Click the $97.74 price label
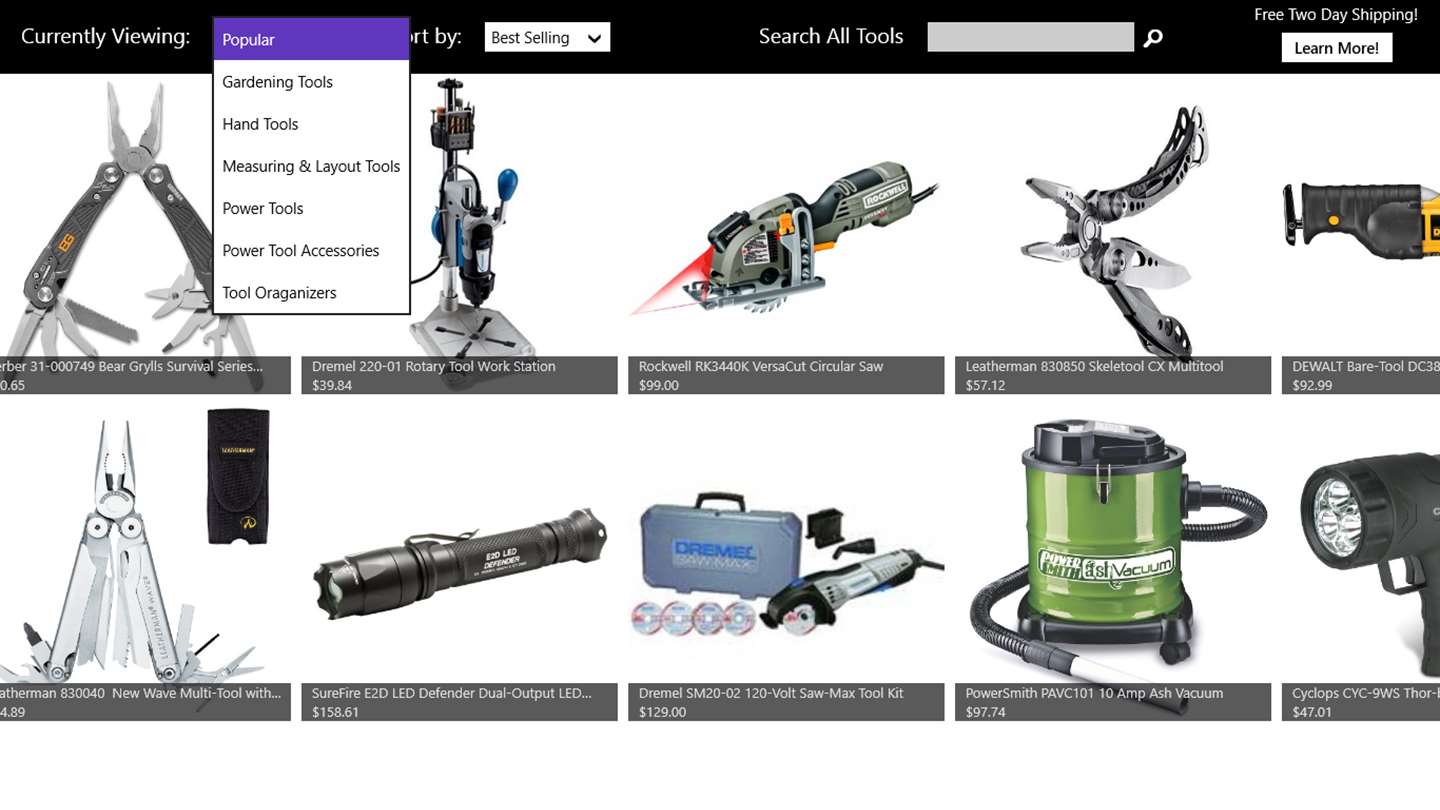The image size is (1440, 810). 985,712
